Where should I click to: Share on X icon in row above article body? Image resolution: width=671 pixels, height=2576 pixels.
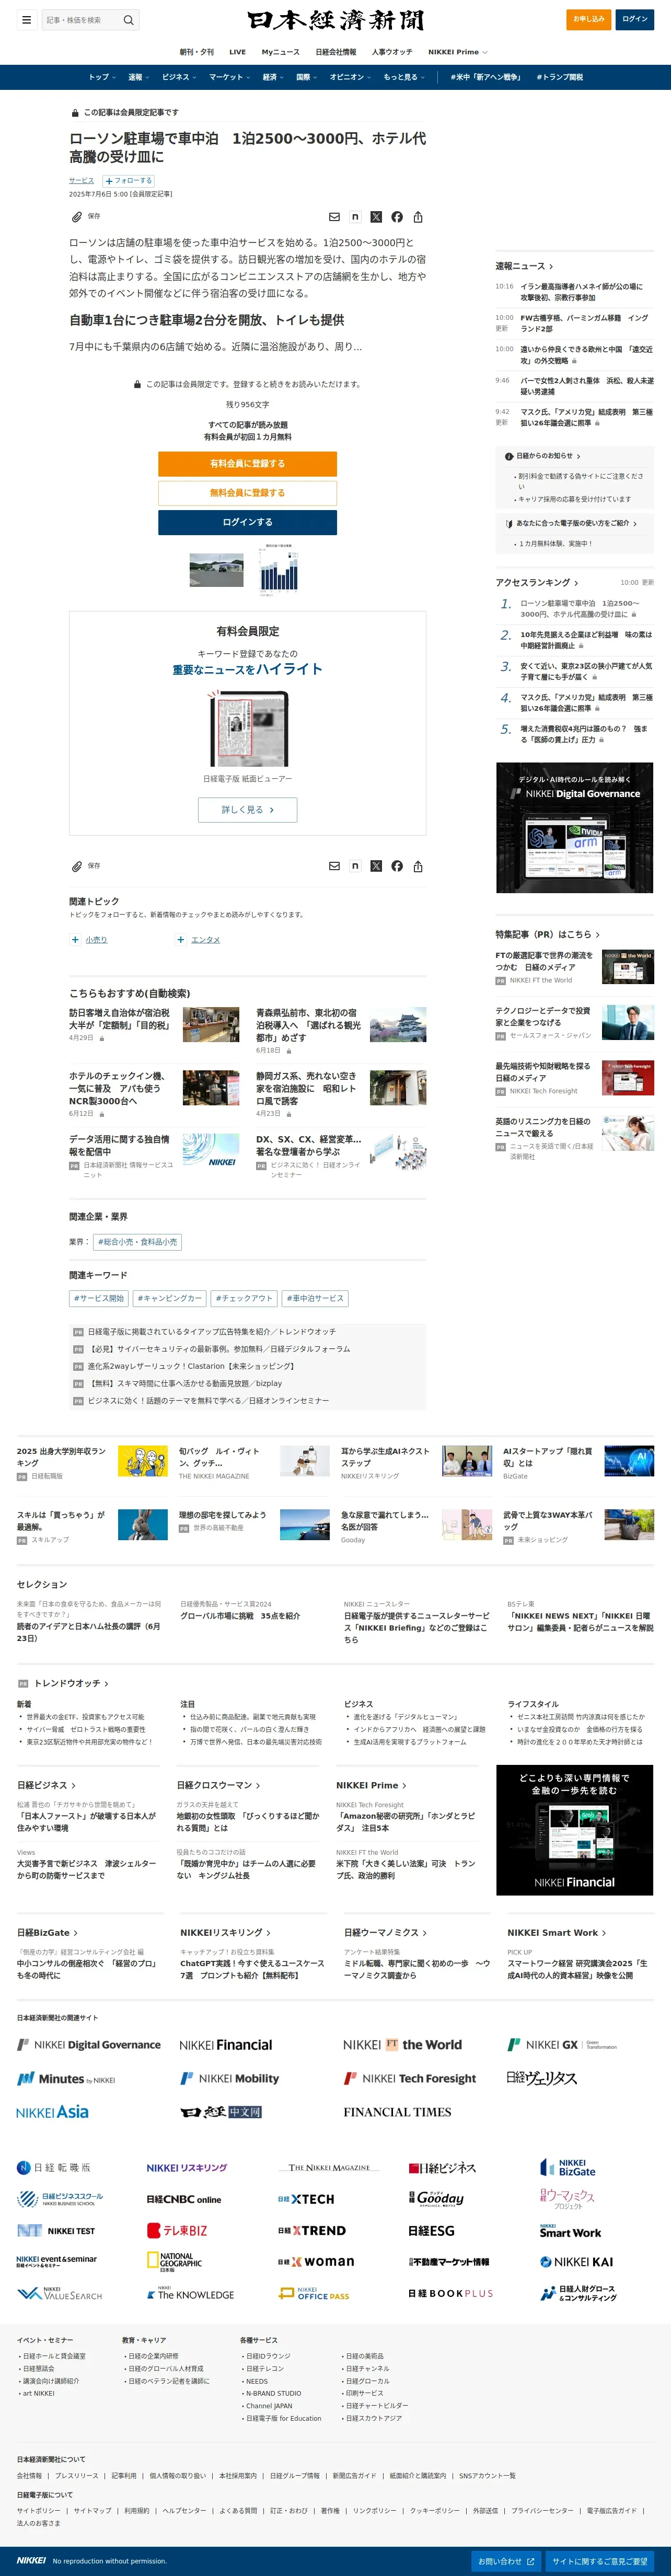point(376,217)
